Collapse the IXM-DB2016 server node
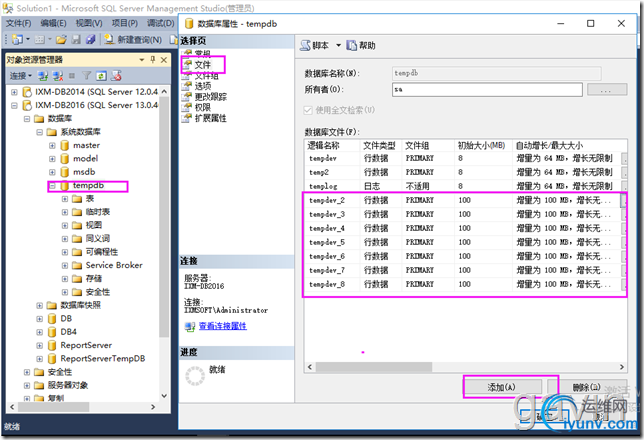644x440 pixels. coord(14,105)
